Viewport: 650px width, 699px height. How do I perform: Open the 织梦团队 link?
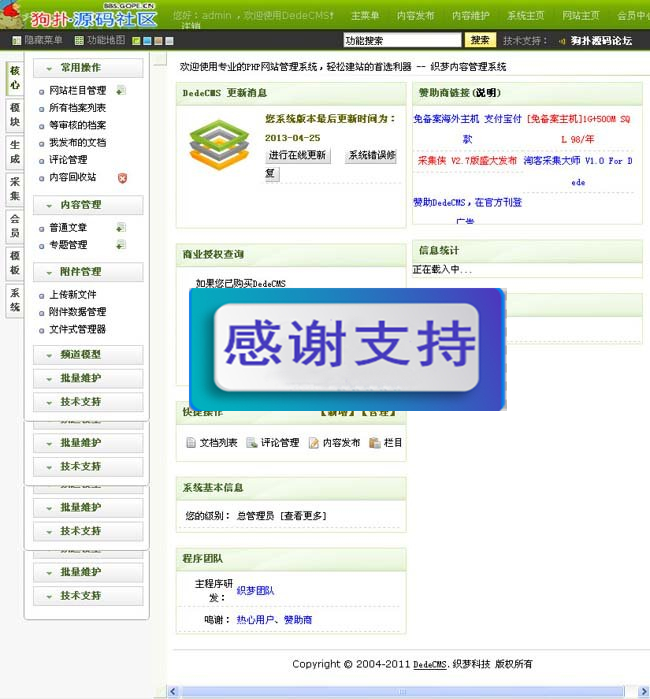[x=255, y=591]
